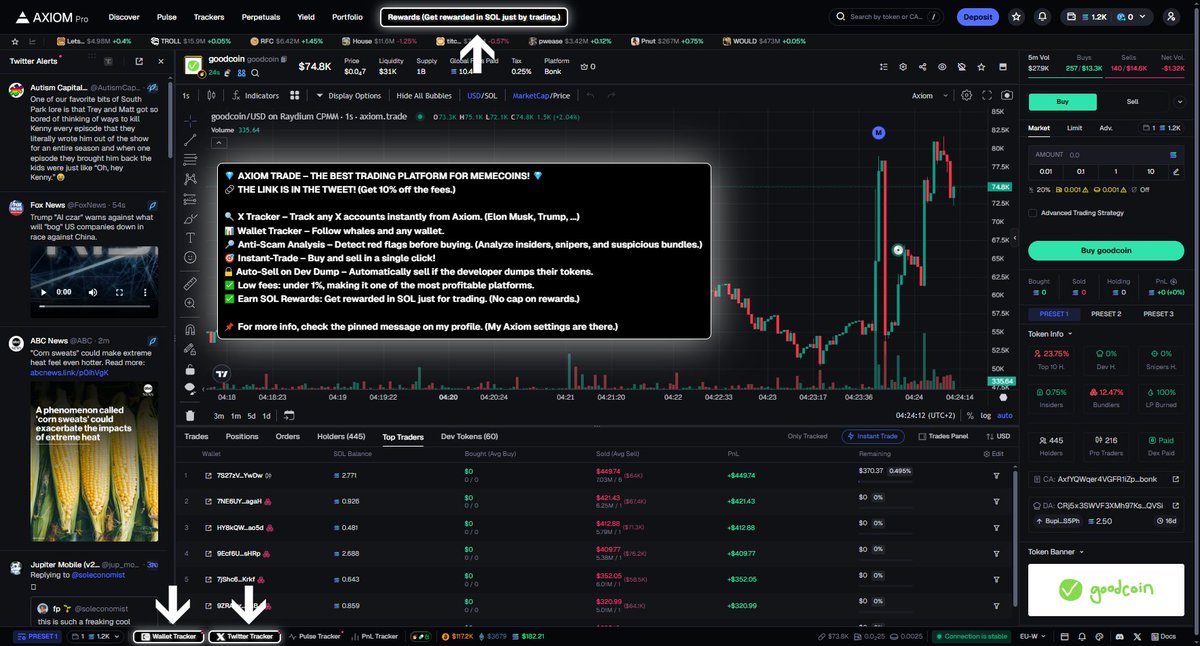The width and height of the screenshot is (1200, 646).
Task: Click the buy AMOUNT input field
Action: coord(1105,155)
